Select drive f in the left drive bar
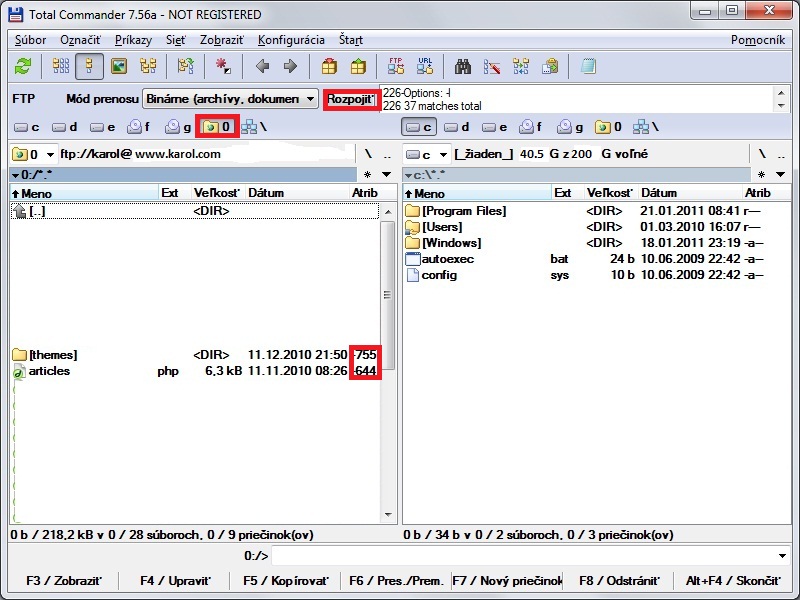 (x=140, y=127)
